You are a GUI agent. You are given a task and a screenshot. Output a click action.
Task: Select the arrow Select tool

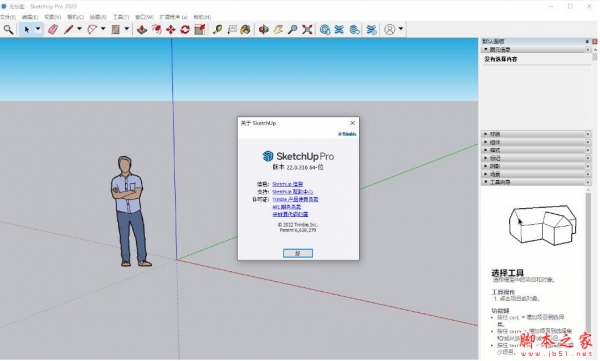[26, 29]
